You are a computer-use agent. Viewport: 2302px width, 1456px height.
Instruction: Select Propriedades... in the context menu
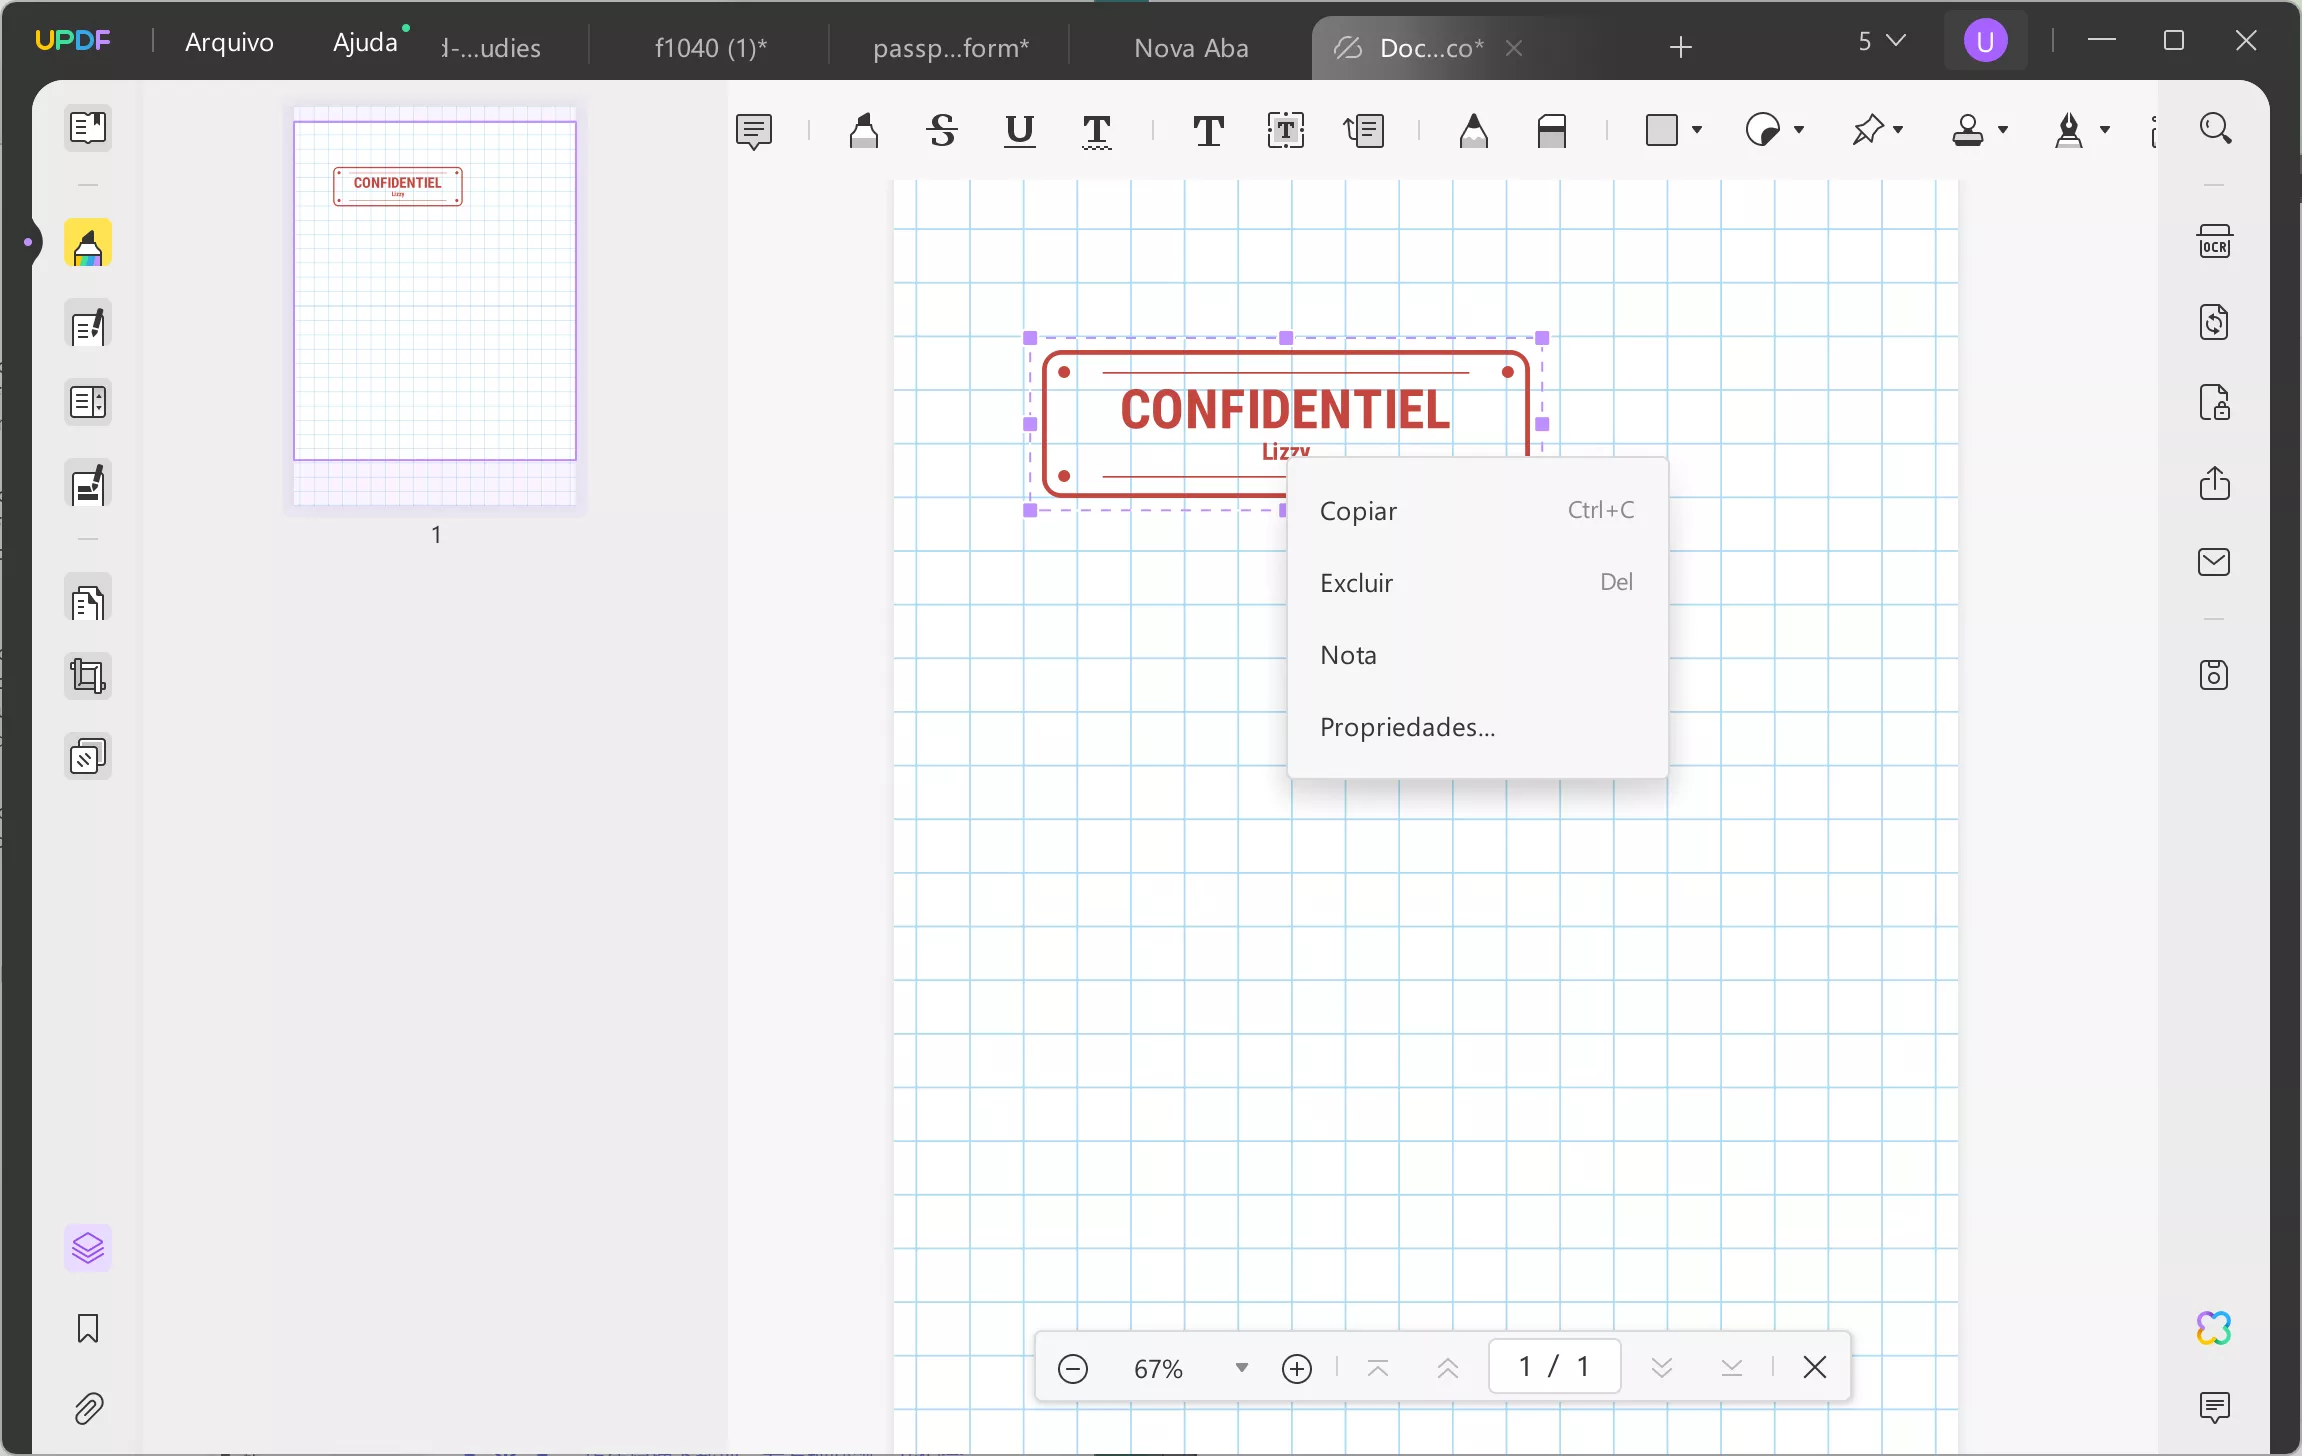point(1407,727)
